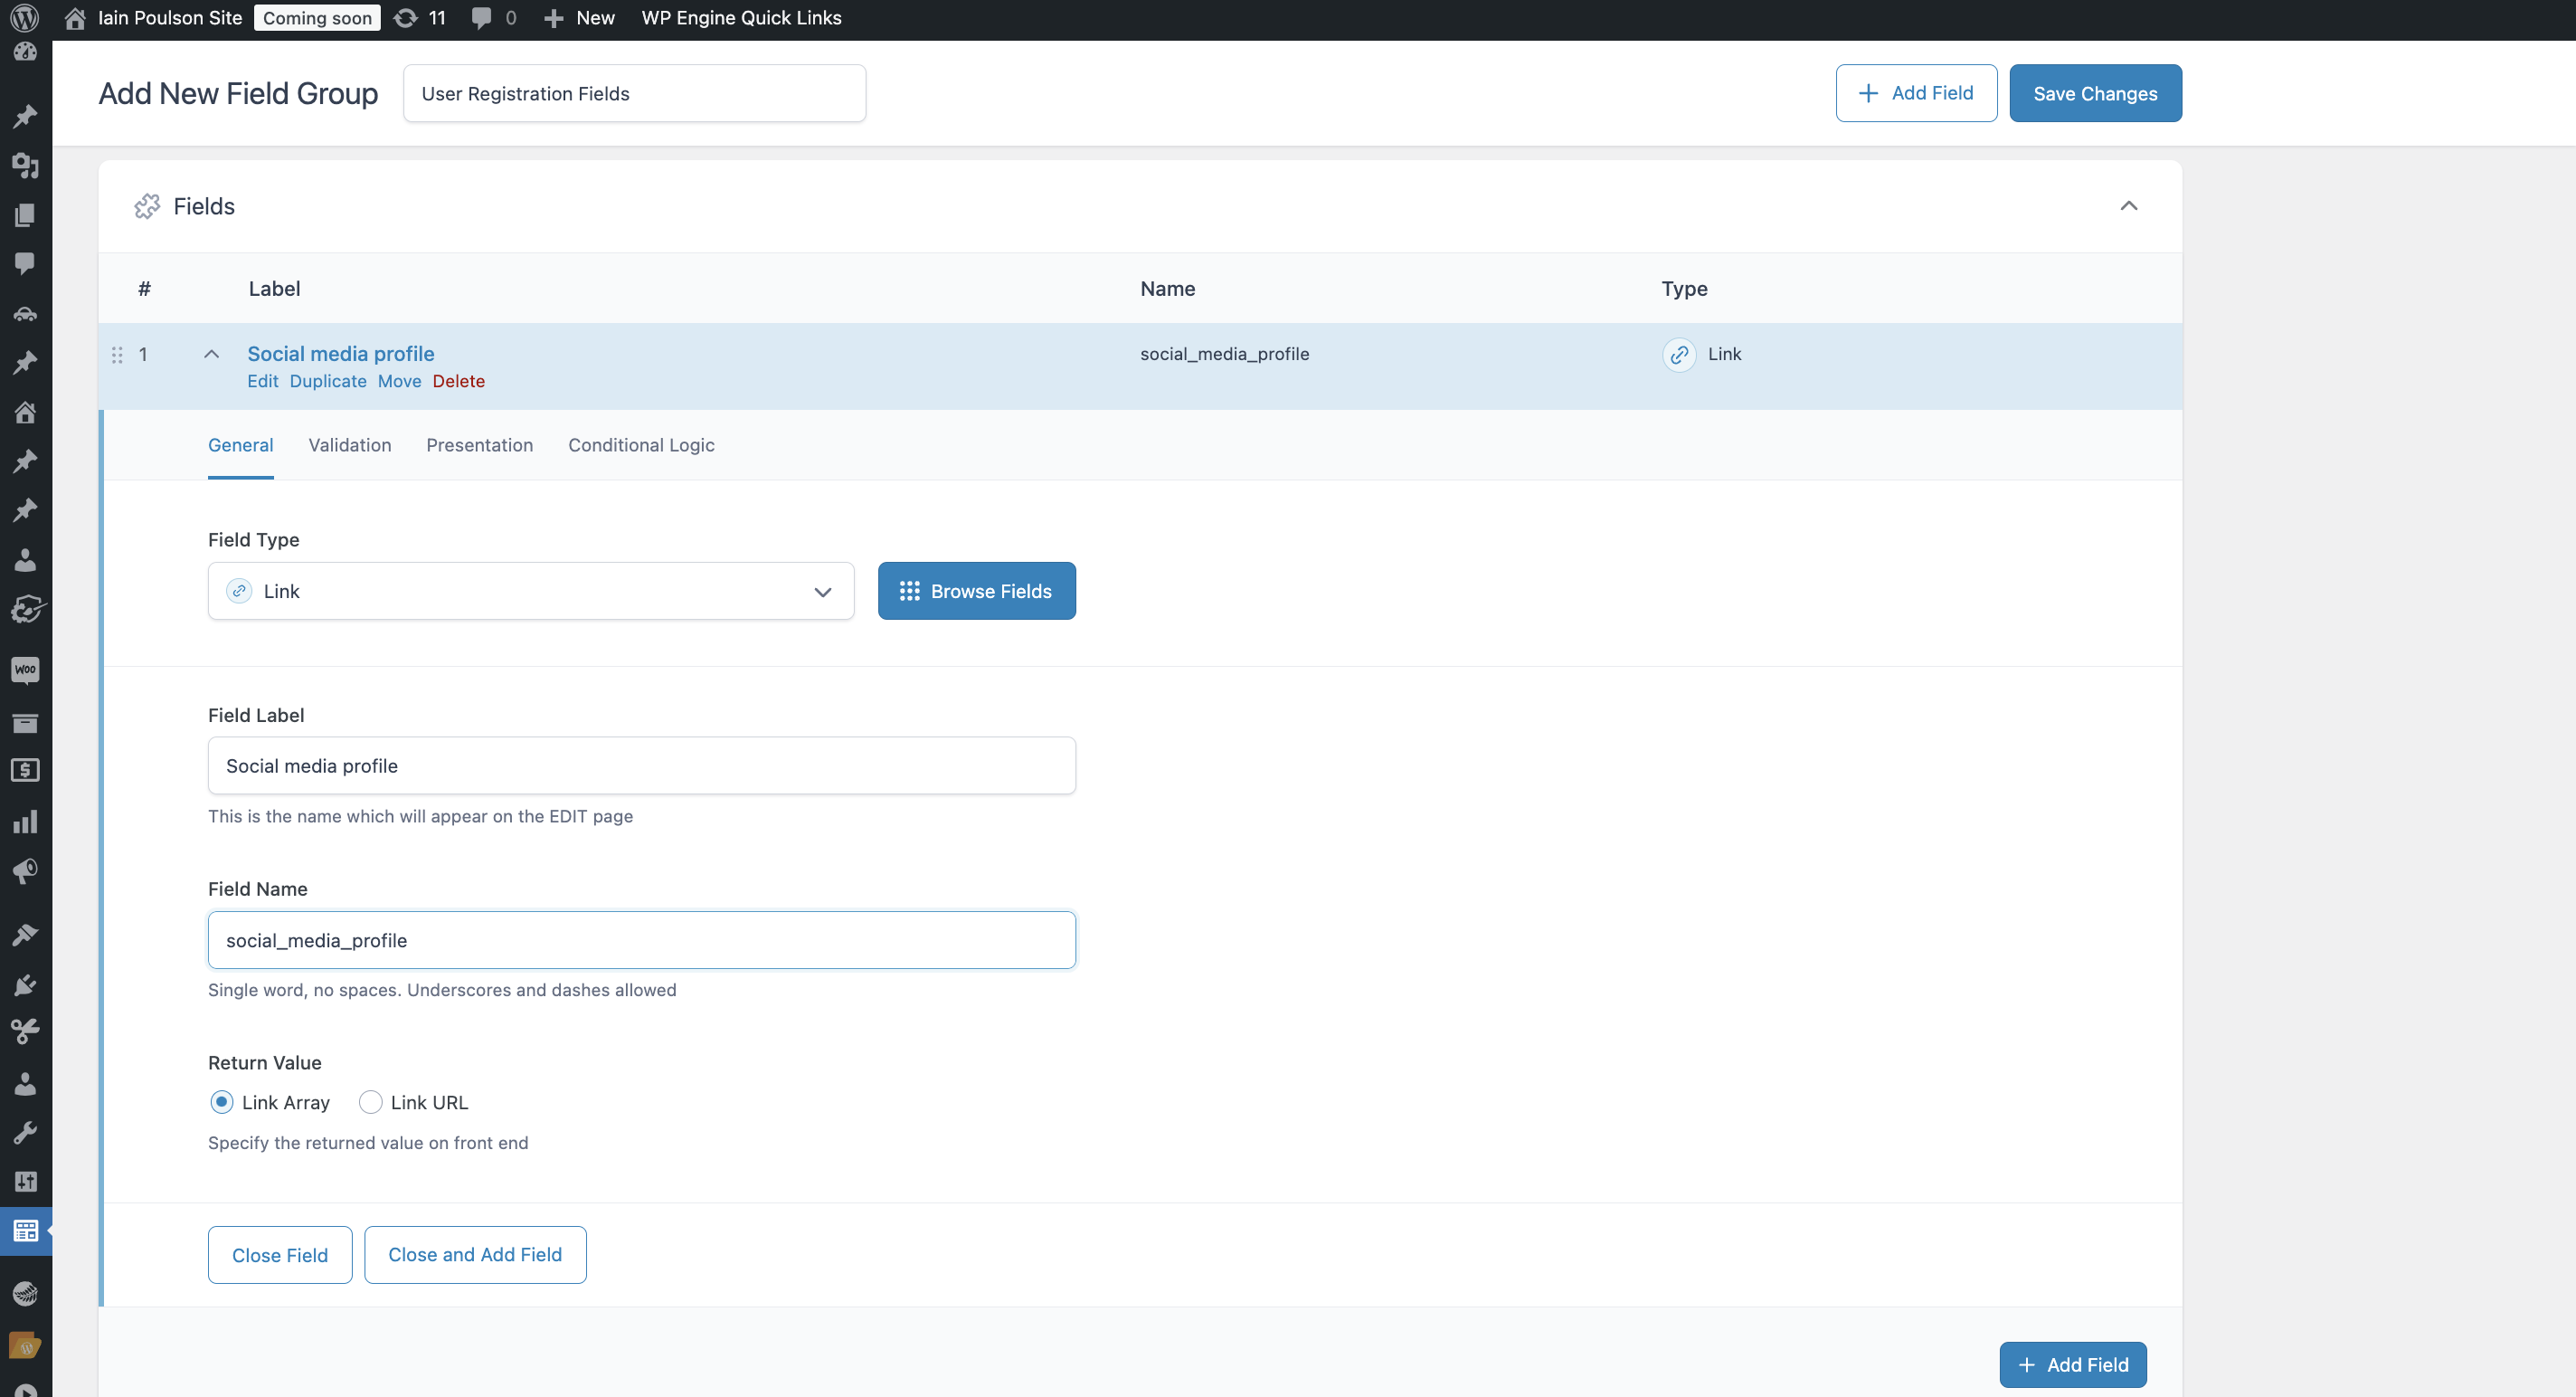Open Media library icon in sidebar
Viewport: 2576px width, 1397px height.
point(25,166)
